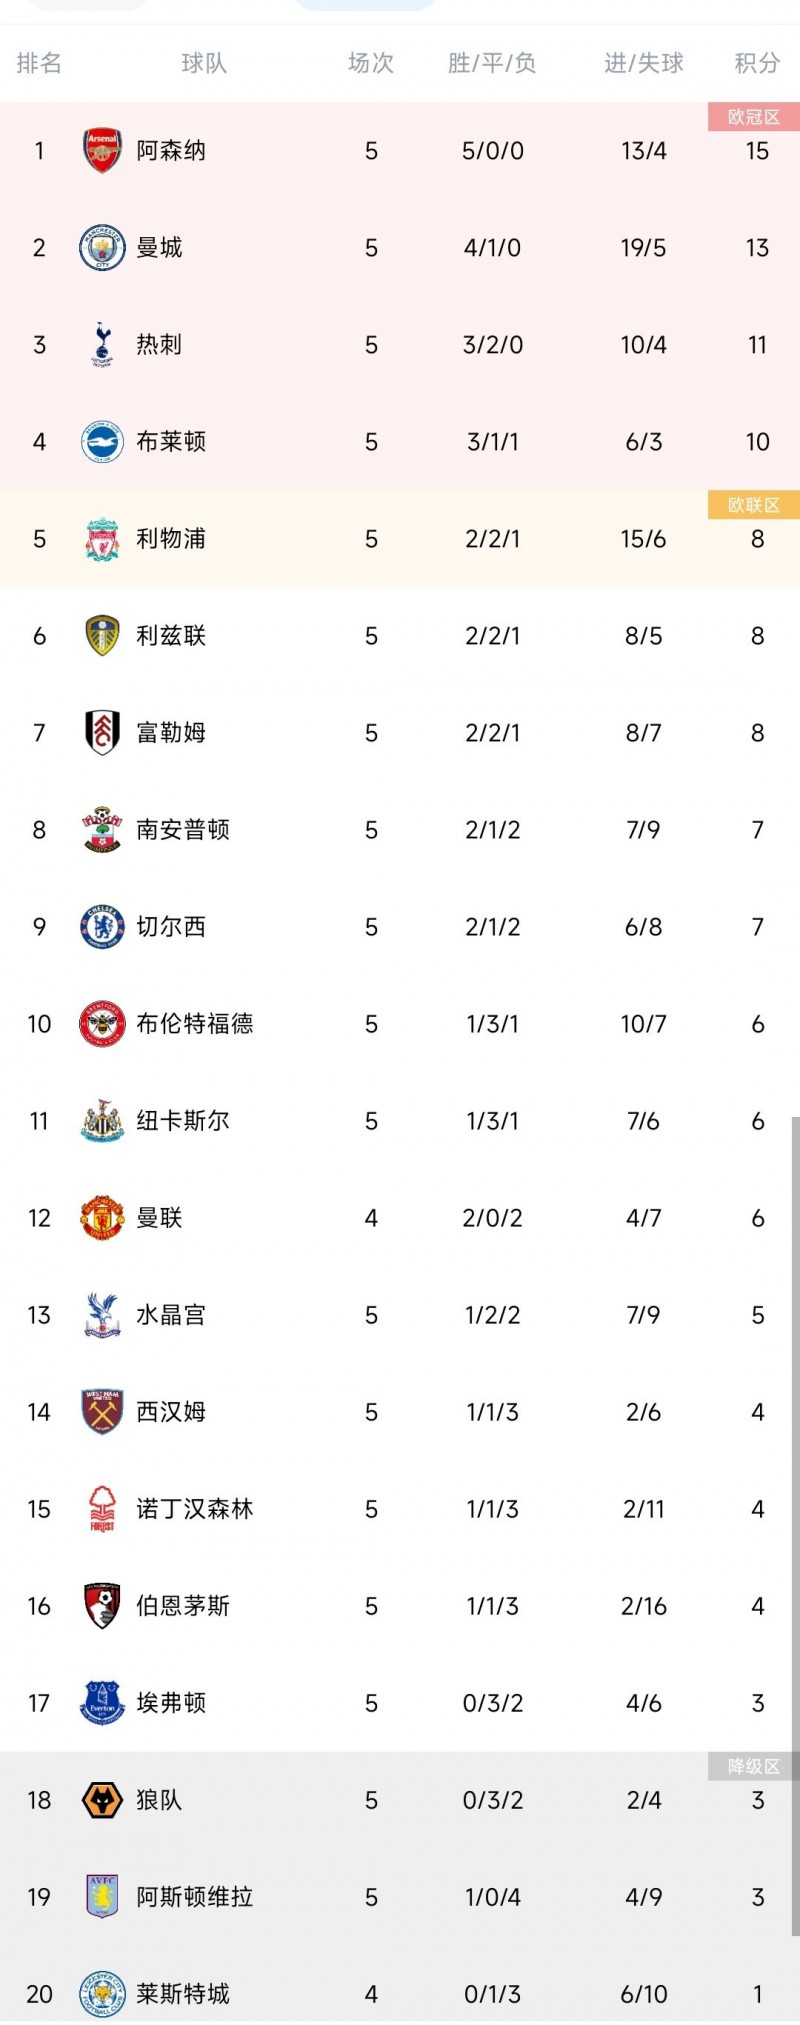The image size is (800, 2025).
Task: Select the Tottenham cockerel logo
Action: [102, 345]
